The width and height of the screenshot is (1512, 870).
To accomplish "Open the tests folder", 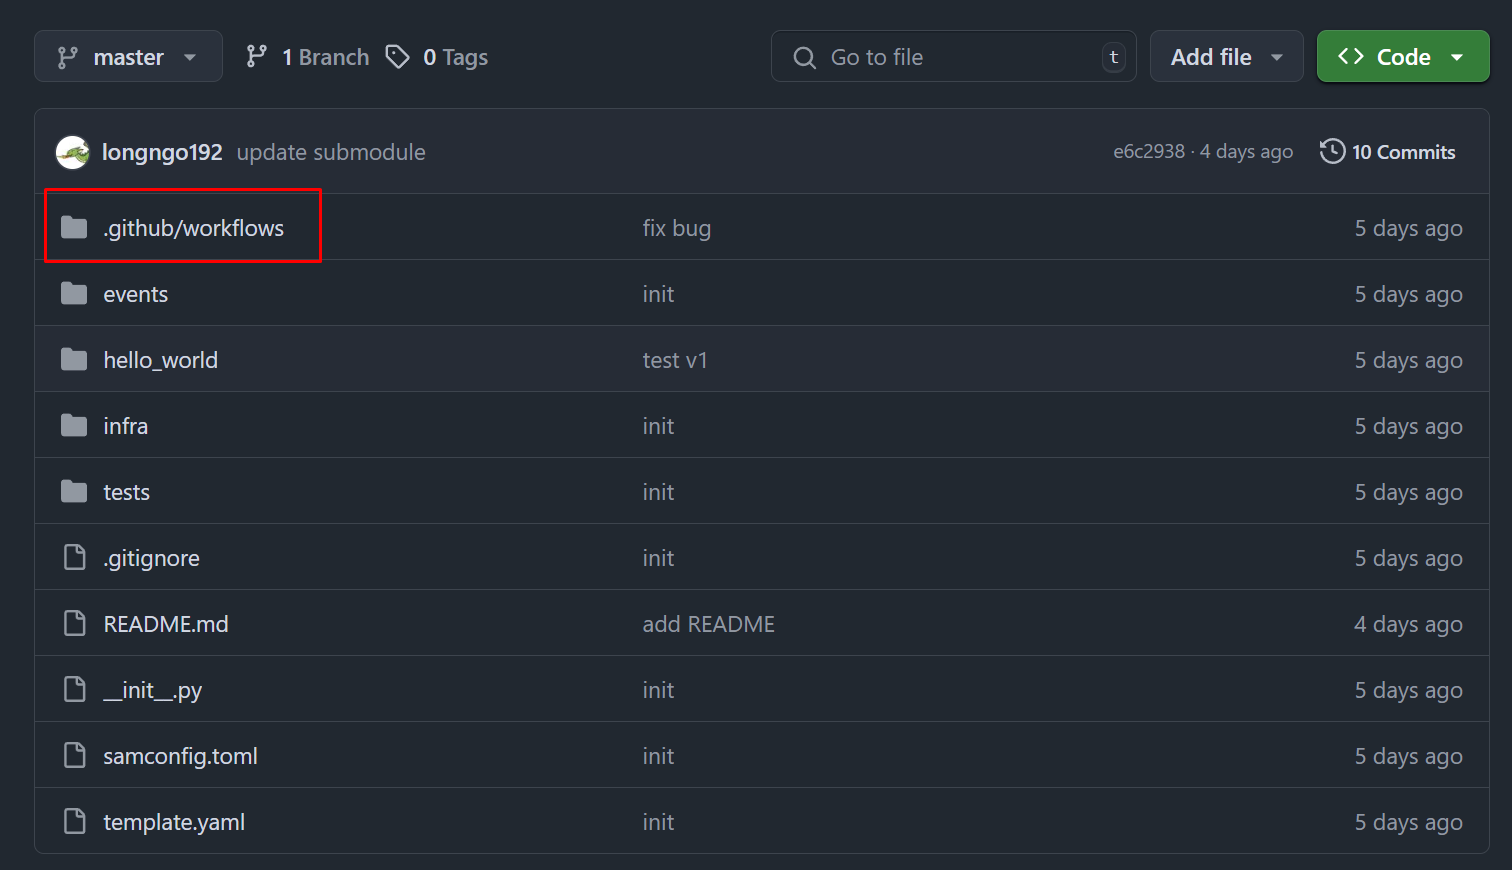I will (x=126, y=492).
